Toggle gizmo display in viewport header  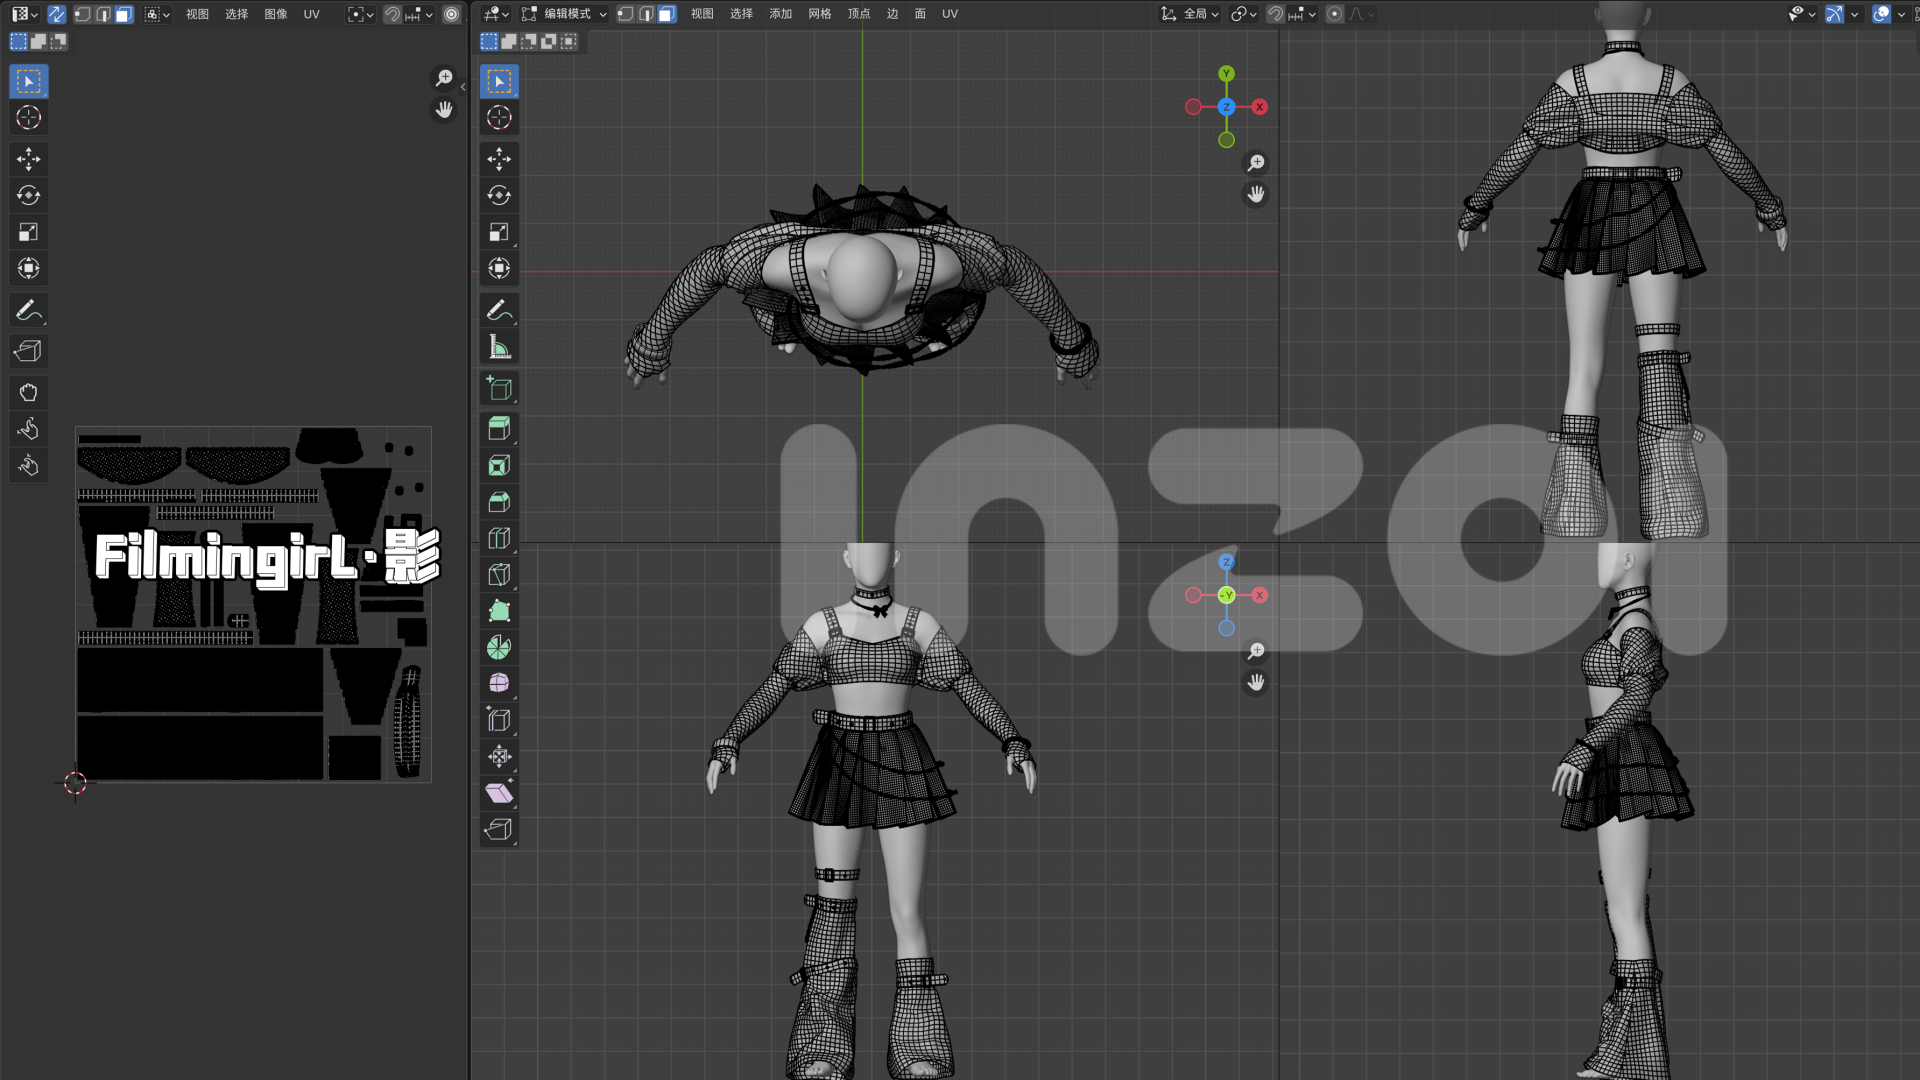coord(1834,14)
